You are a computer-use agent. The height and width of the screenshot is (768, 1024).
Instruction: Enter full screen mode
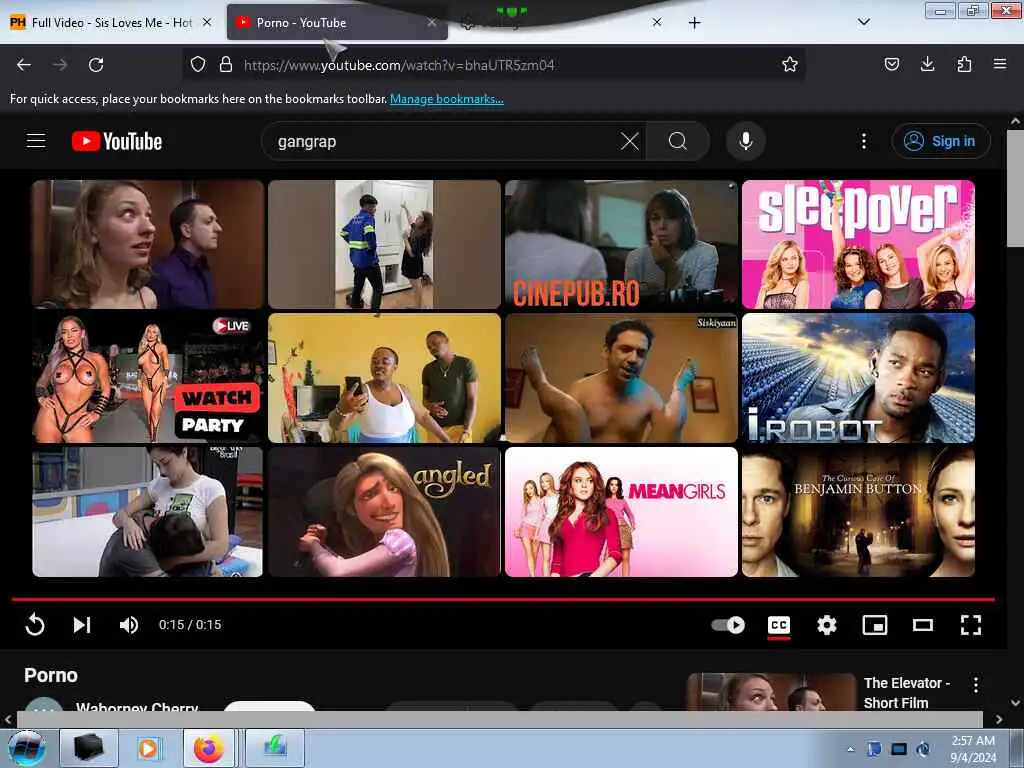(970, 625)
